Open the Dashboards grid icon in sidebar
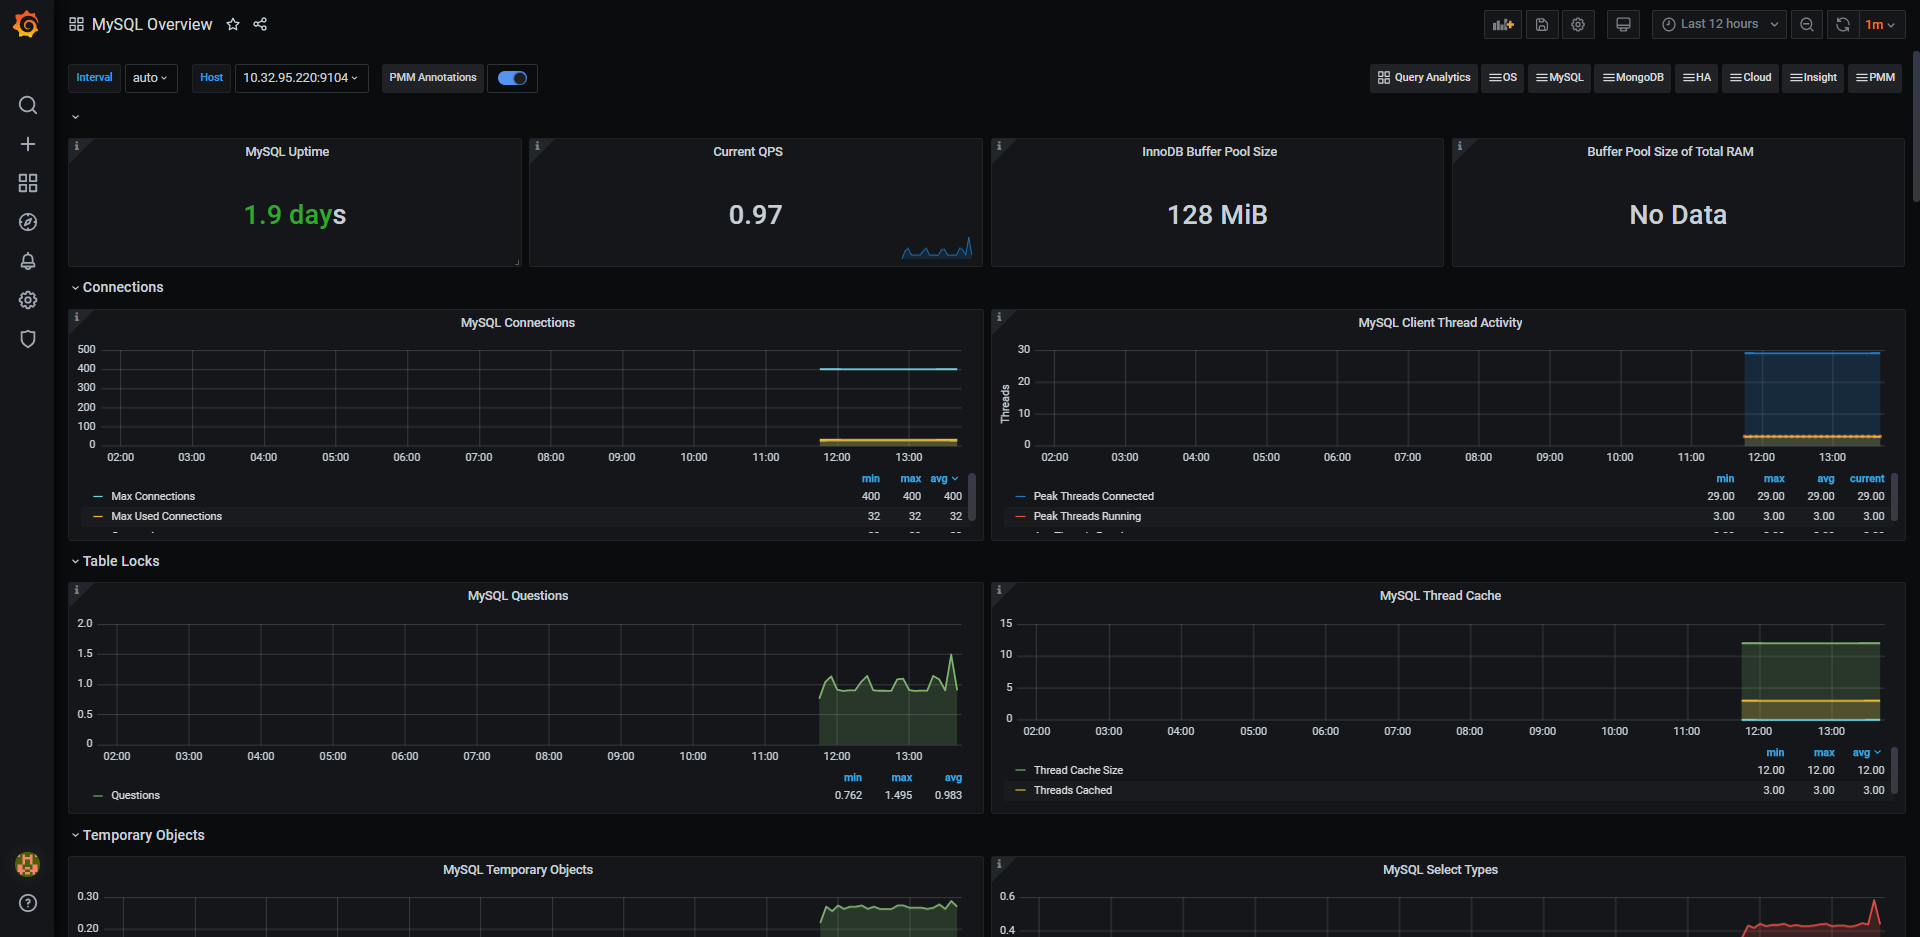 28,183
